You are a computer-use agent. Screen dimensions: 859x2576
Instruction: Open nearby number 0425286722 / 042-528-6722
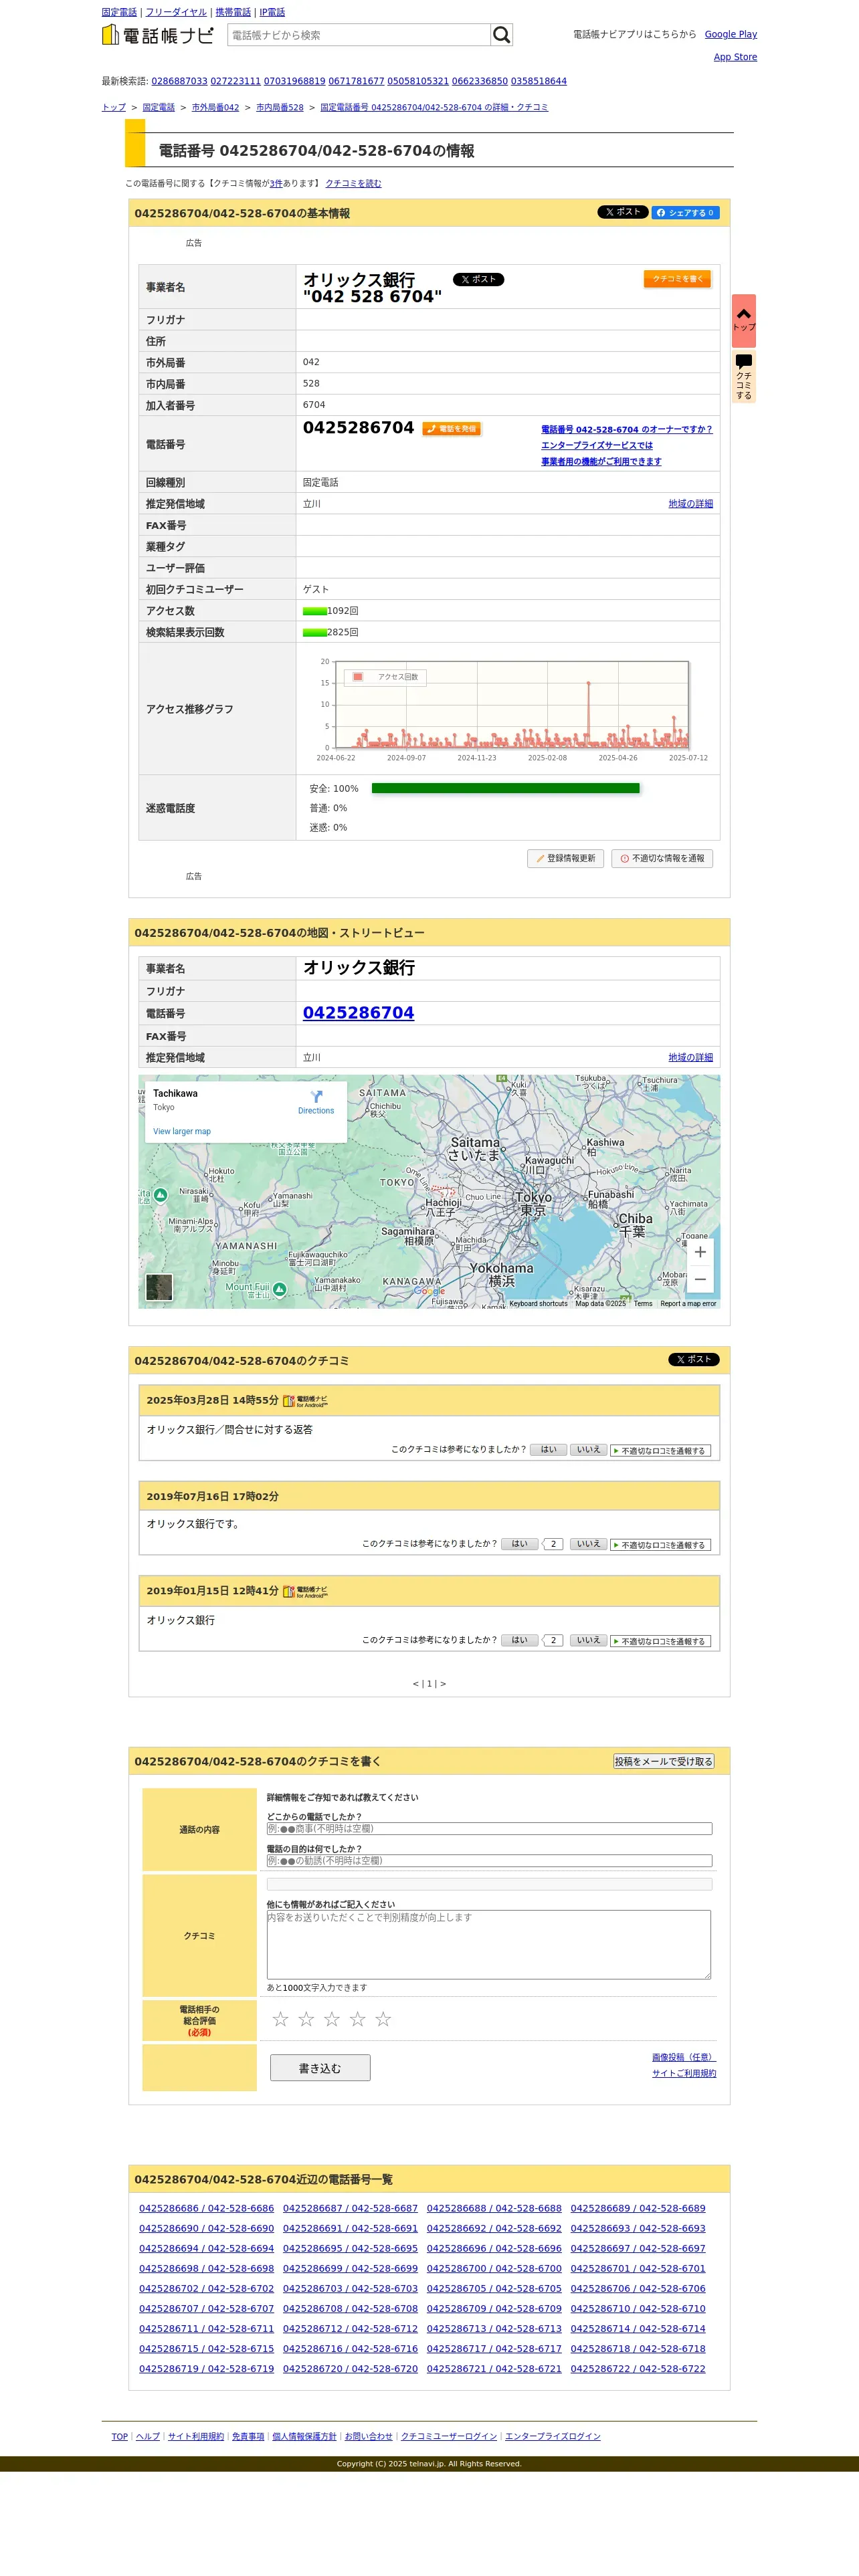click(638, 2368)
